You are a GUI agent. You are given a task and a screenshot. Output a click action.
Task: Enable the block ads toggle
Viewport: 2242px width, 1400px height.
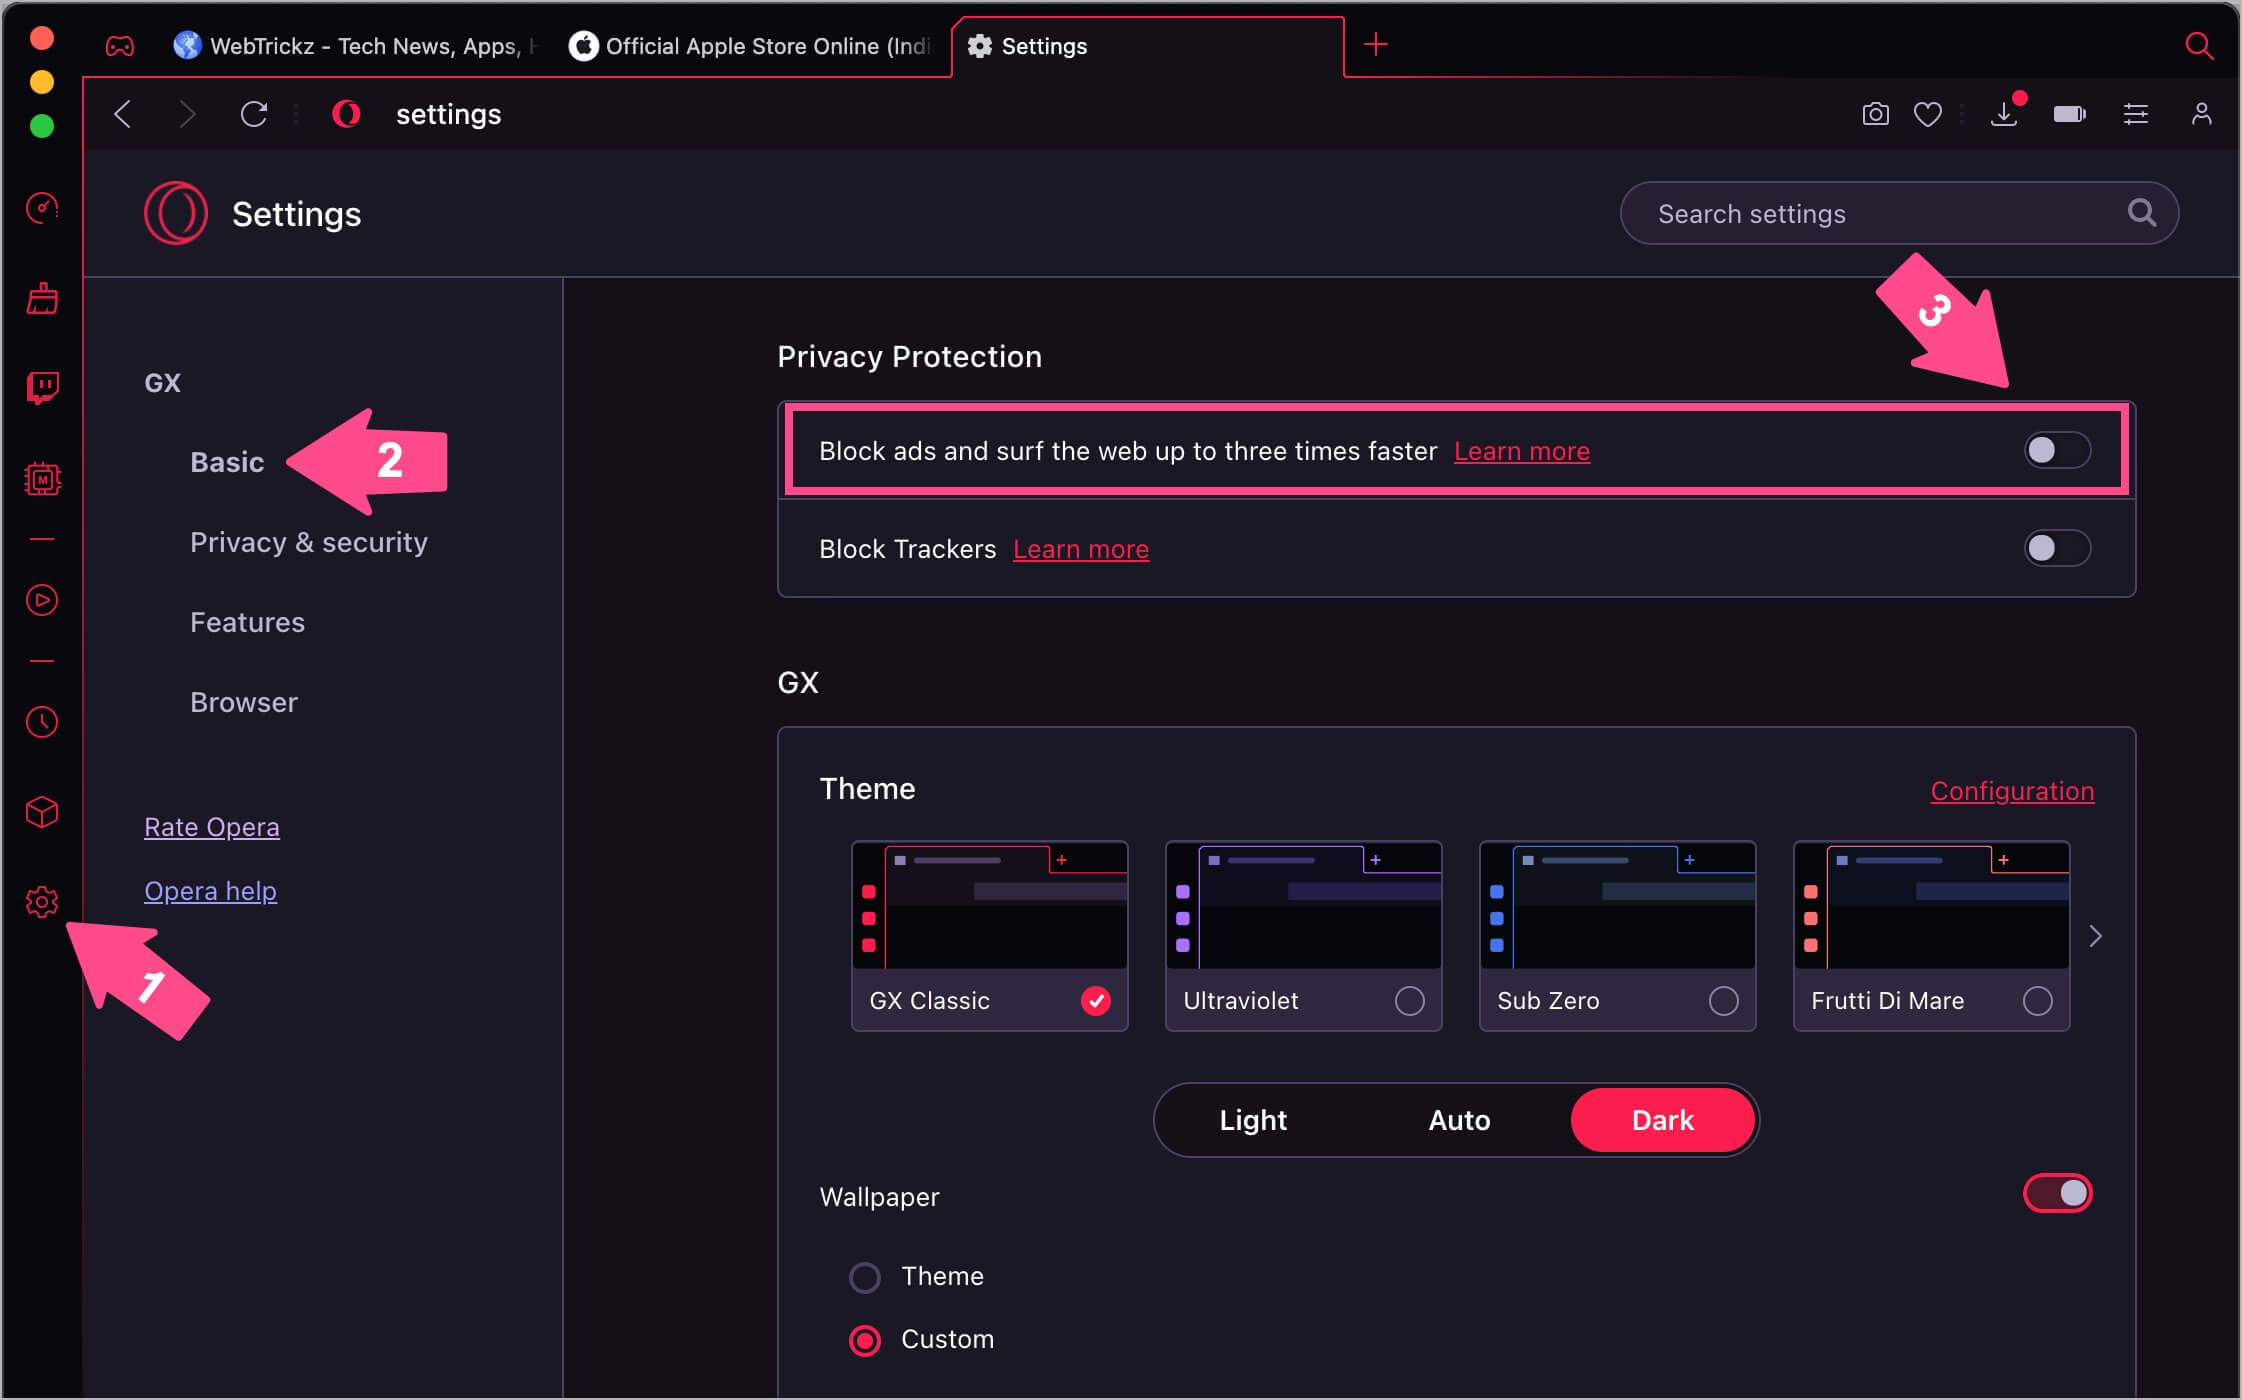pyautogui.click(x=2056, y=450)
